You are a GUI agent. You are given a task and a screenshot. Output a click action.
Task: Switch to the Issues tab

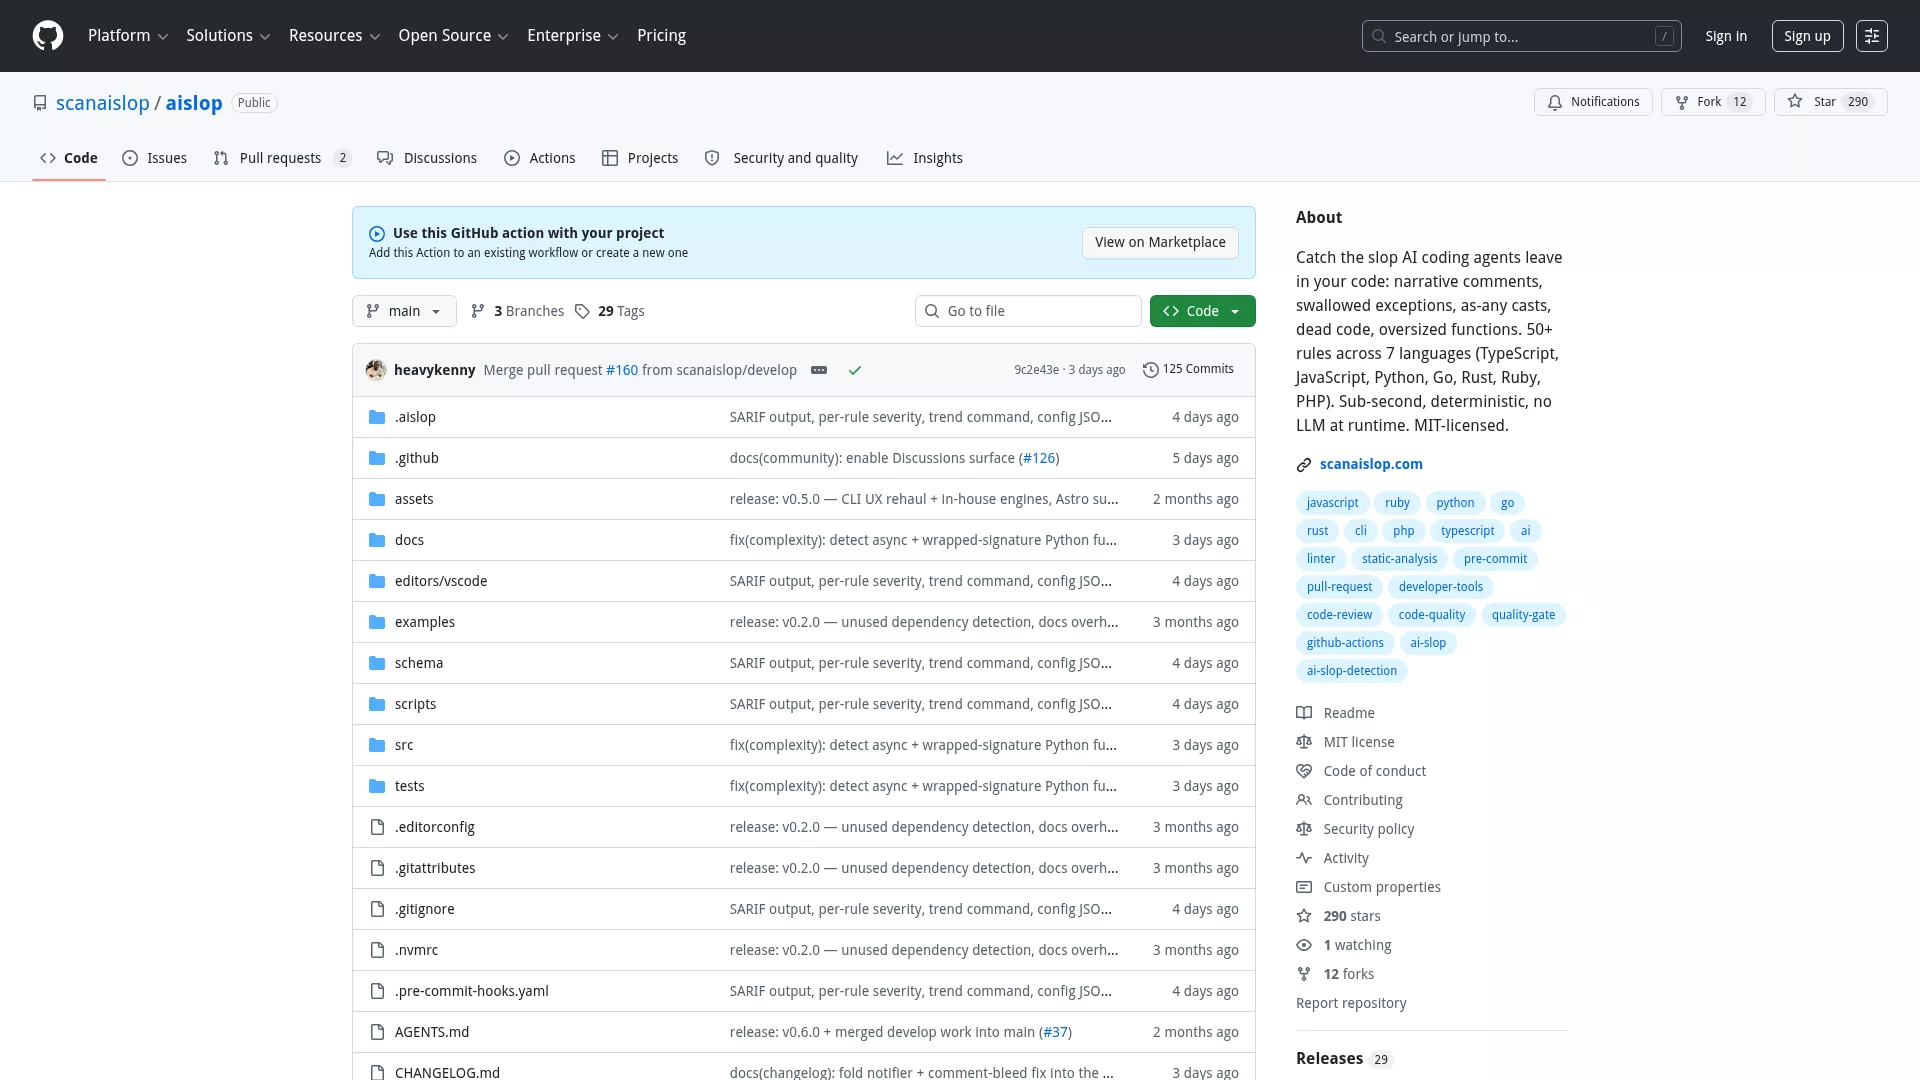click(155, 158)
